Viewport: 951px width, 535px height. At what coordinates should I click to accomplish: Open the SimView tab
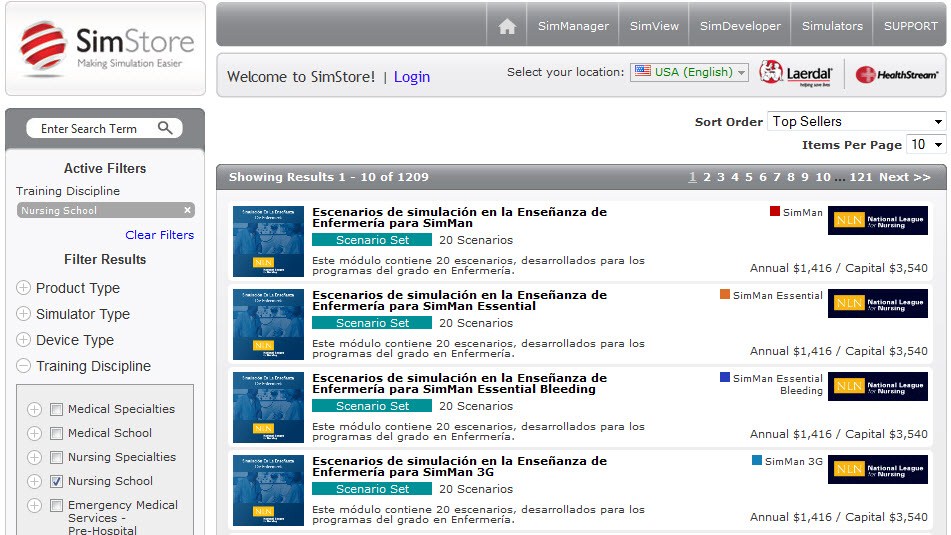click(654, 26)
